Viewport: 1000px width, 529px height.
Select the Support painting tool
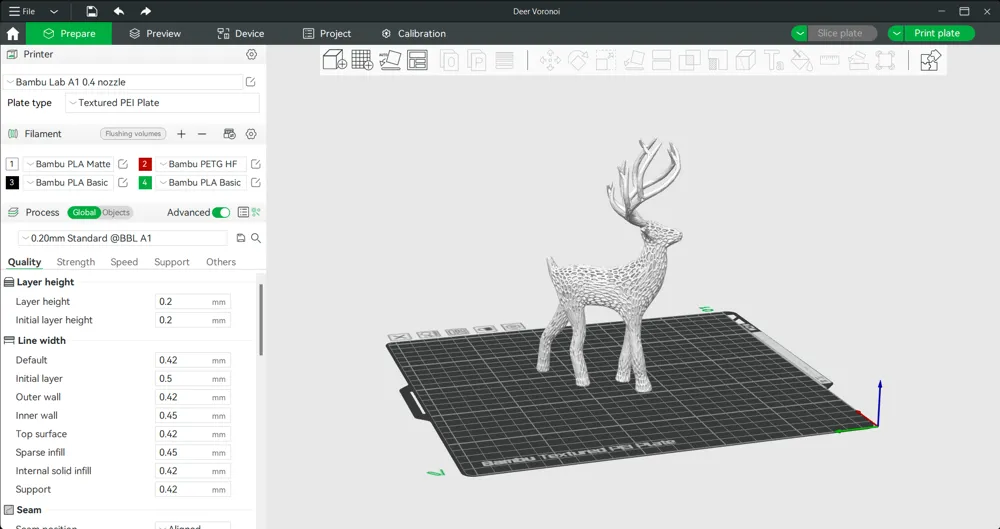[x=717, y=61]
